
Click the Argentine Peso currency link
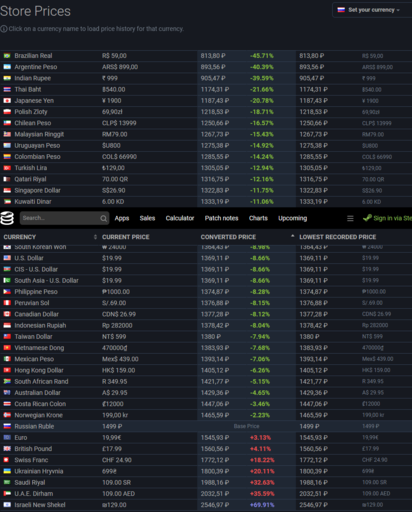(x=36, y=67)
